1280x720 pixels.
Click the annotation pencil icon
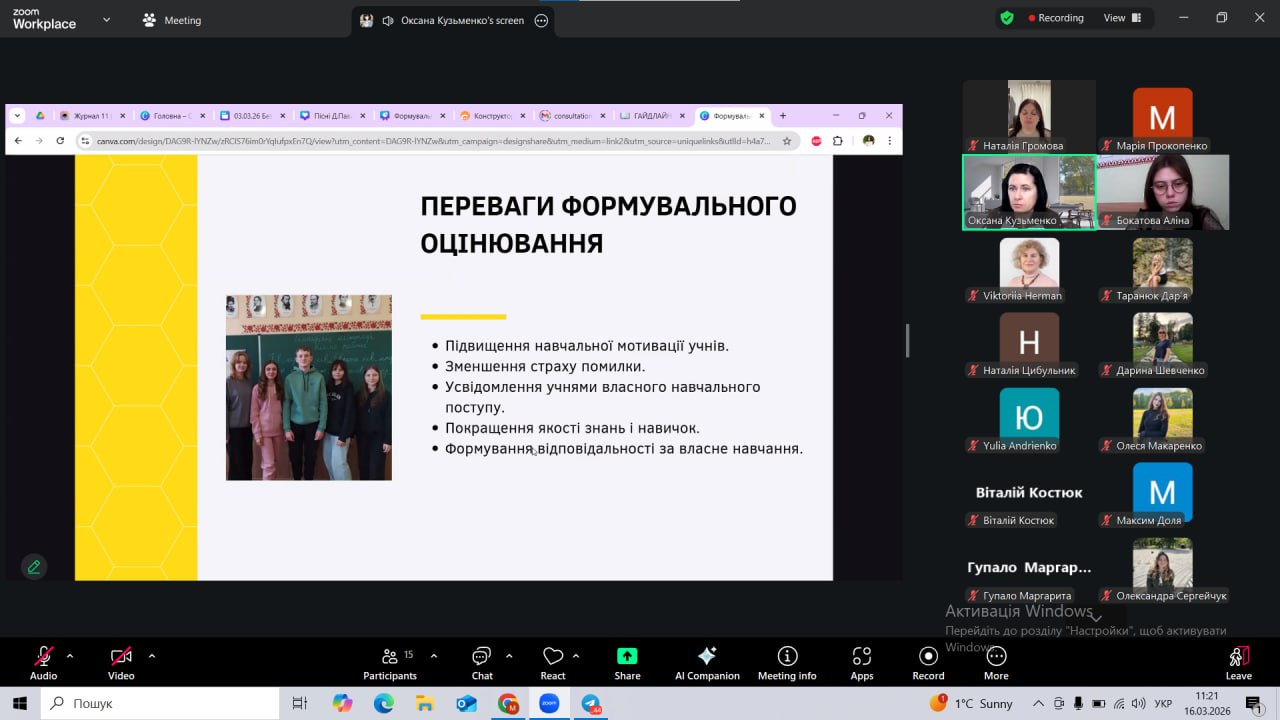34,567
